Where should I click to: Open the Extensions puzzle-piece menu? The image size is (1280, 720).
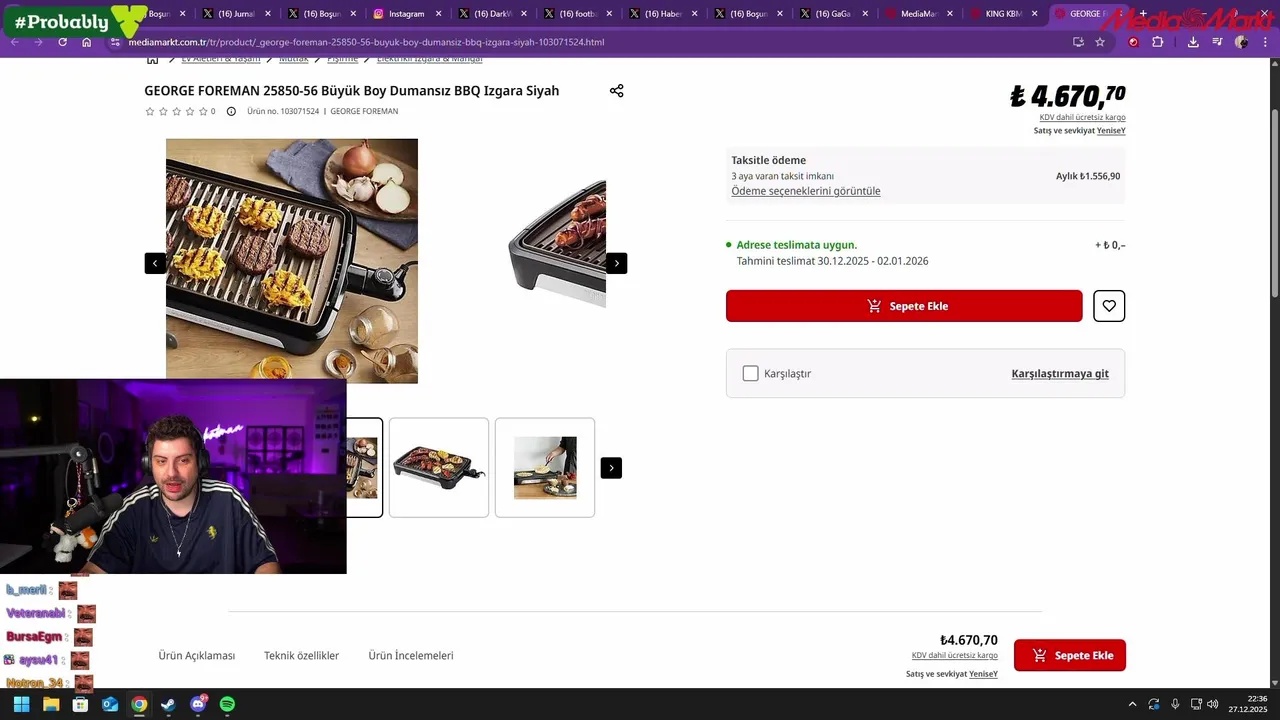(1158, 42)
